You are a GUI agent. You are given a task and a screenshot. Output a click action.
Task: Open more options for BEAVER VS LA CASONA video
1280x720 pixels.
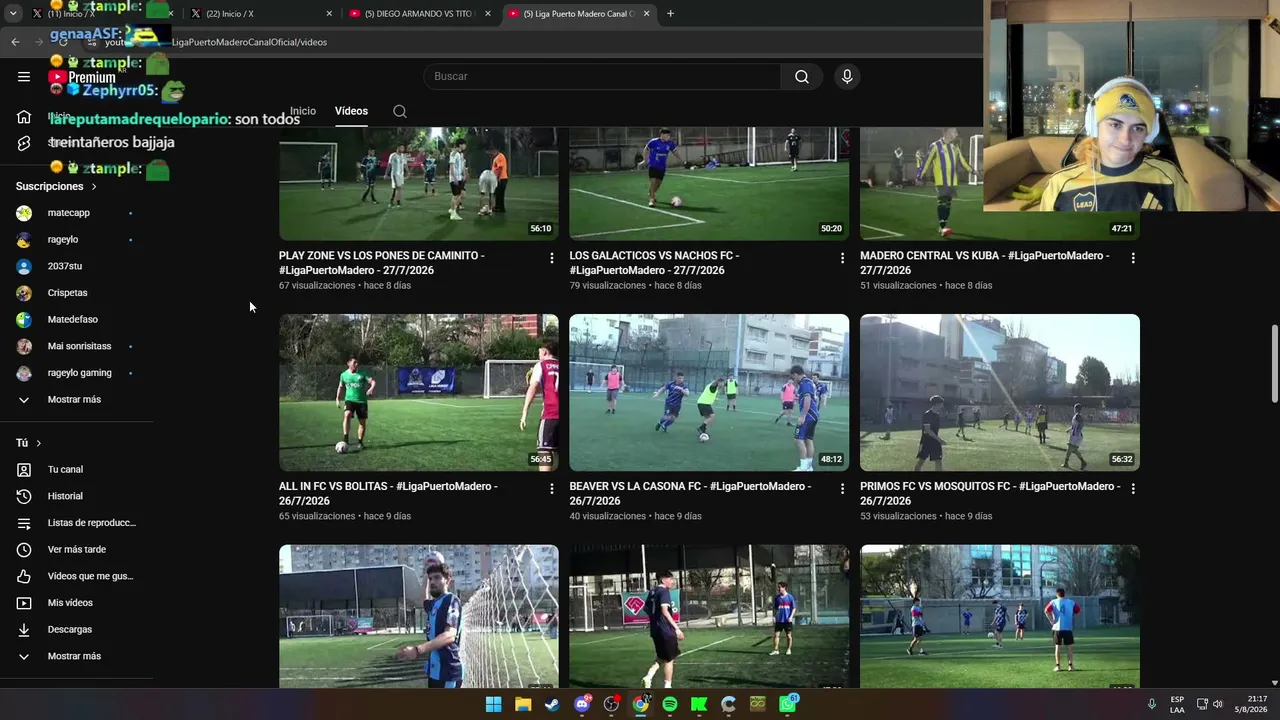(x=842, y=489)
